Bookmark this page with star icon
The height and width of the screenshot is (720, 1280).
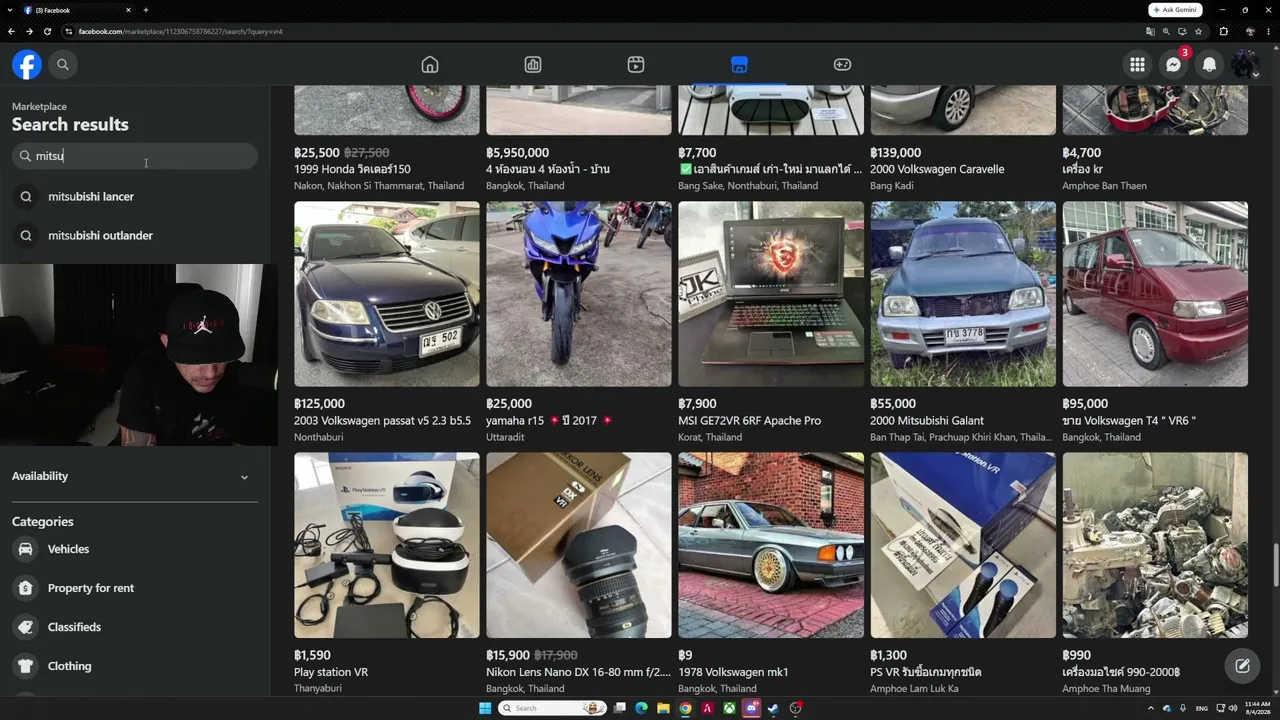tap(1198, 31)
